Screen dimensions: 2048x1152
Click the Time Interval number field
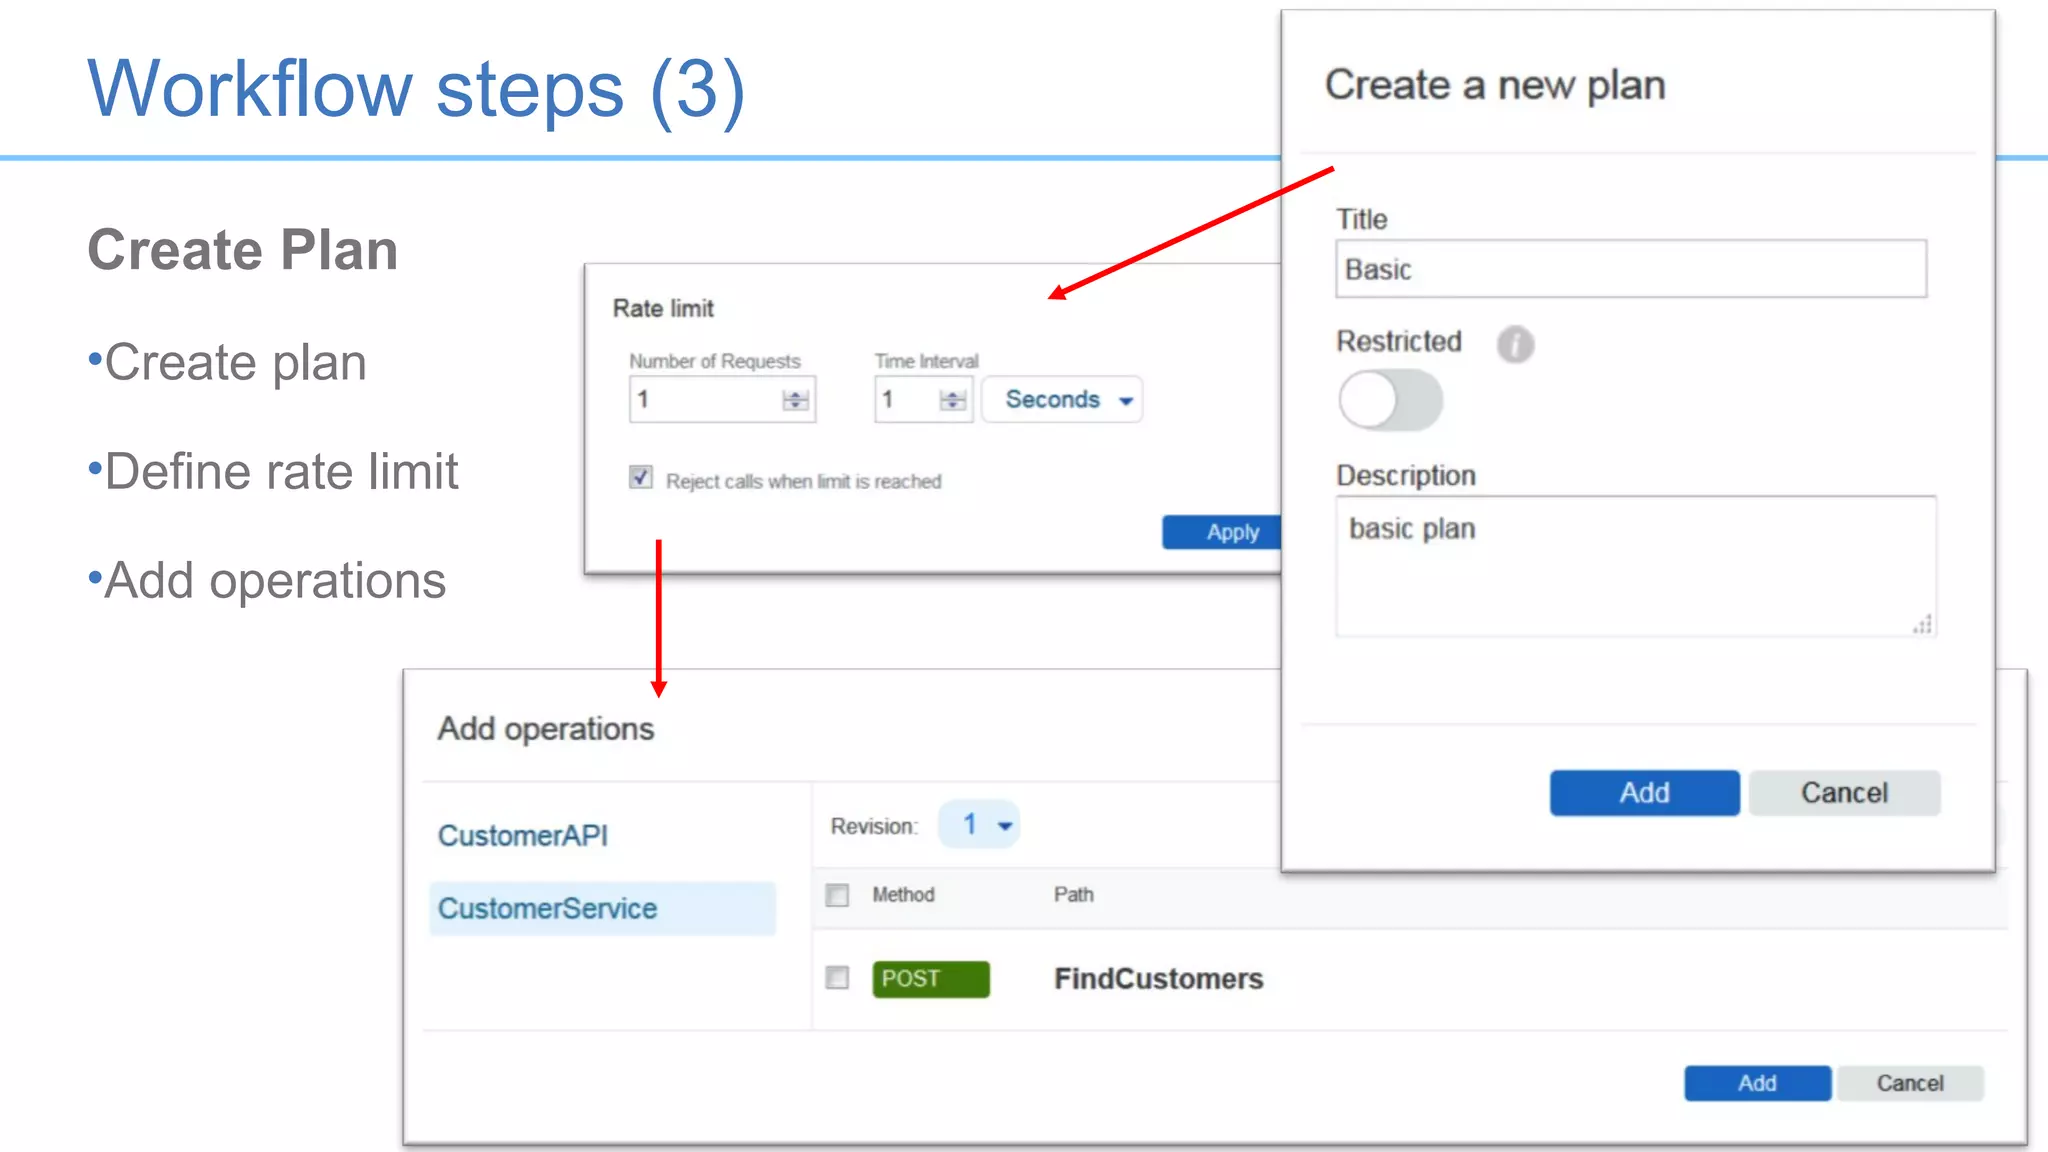point(922,399)
